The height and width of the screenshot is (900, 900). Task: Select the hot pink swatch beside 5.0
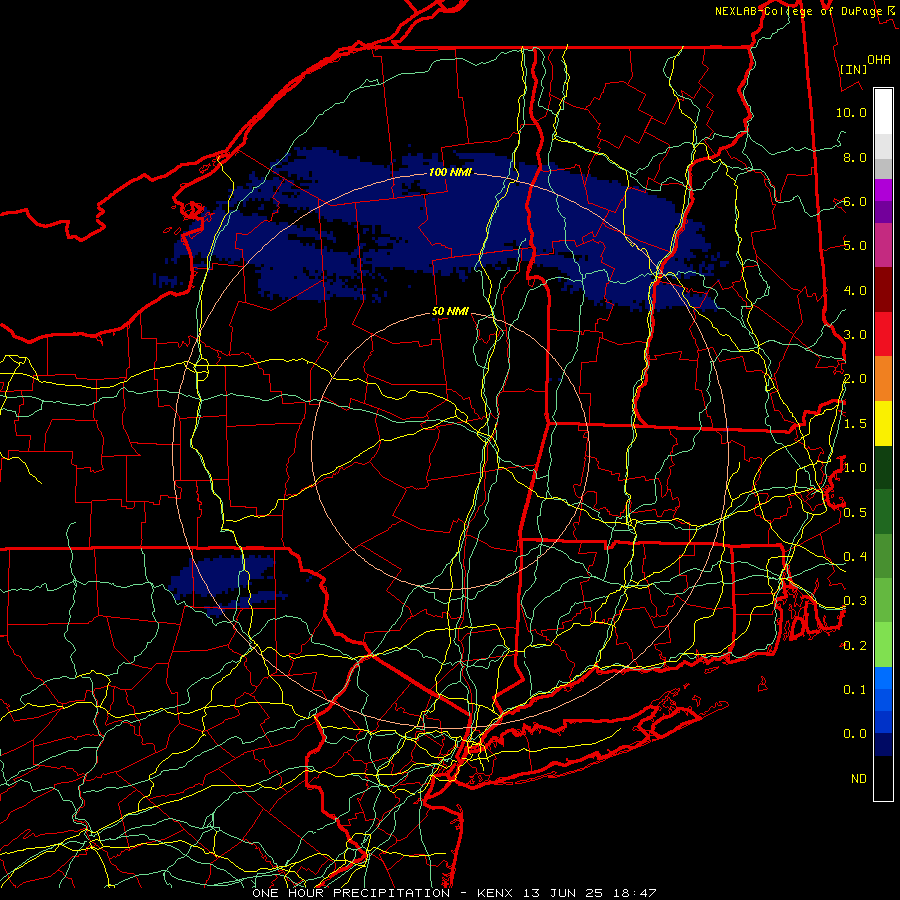[883, 245]
